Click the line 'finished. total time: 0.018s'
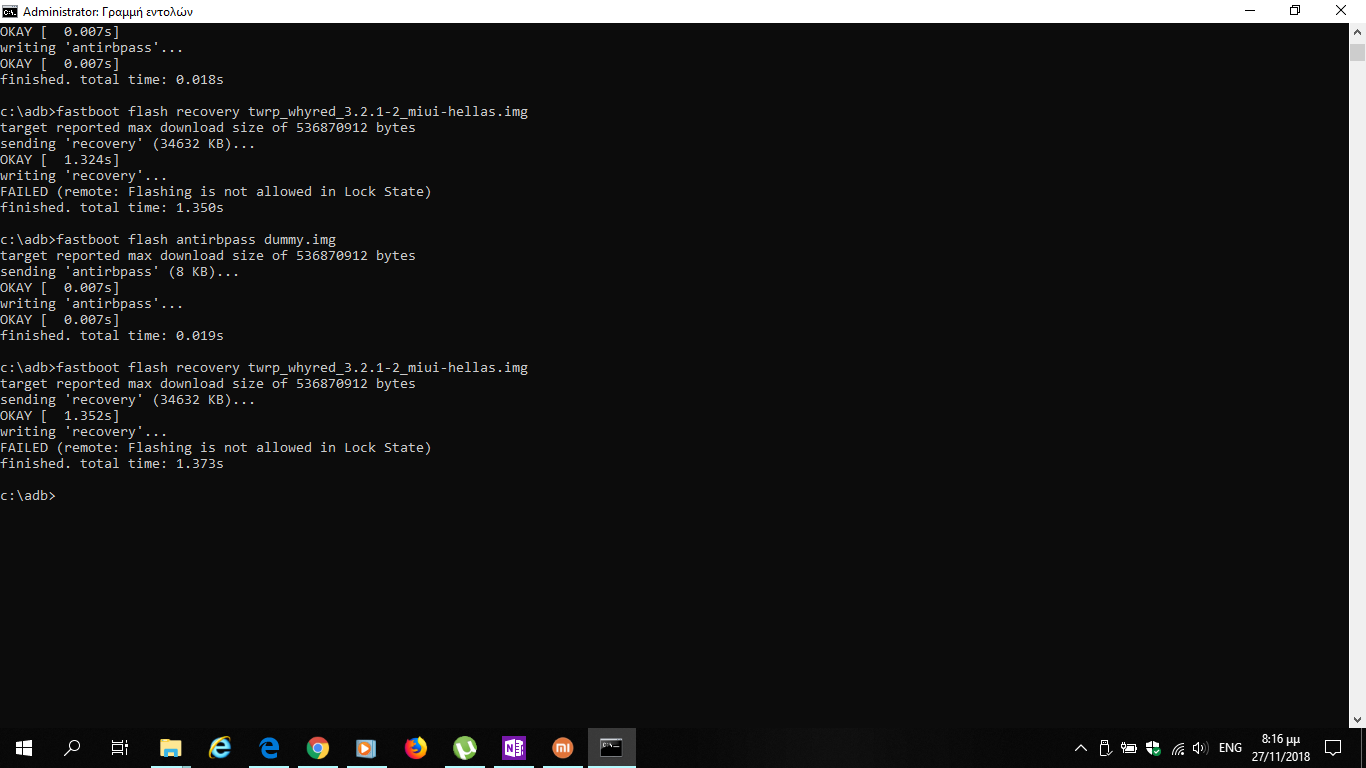Screen dimensions: 1366x768 (x=112, y=80)
